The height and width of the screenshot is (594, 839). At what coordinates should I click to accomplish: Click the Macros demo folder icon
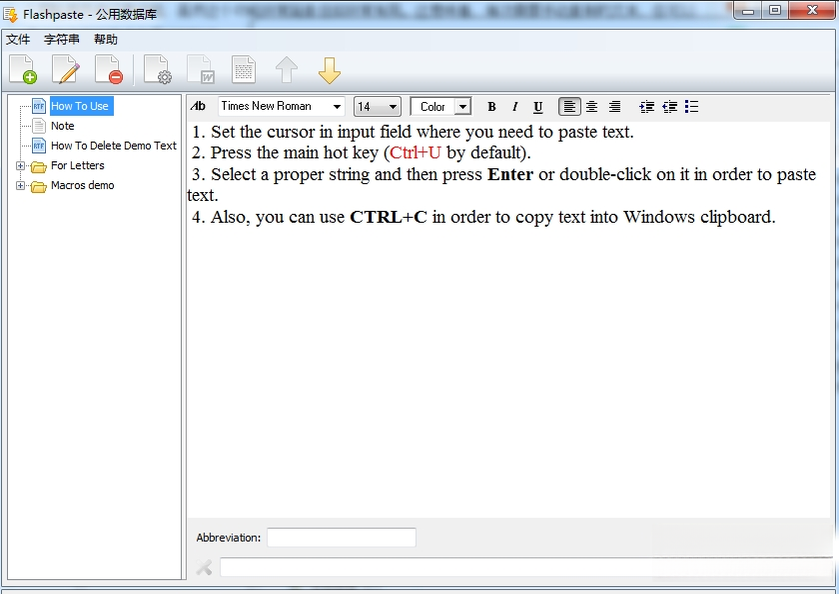click(x=39, y=187)
